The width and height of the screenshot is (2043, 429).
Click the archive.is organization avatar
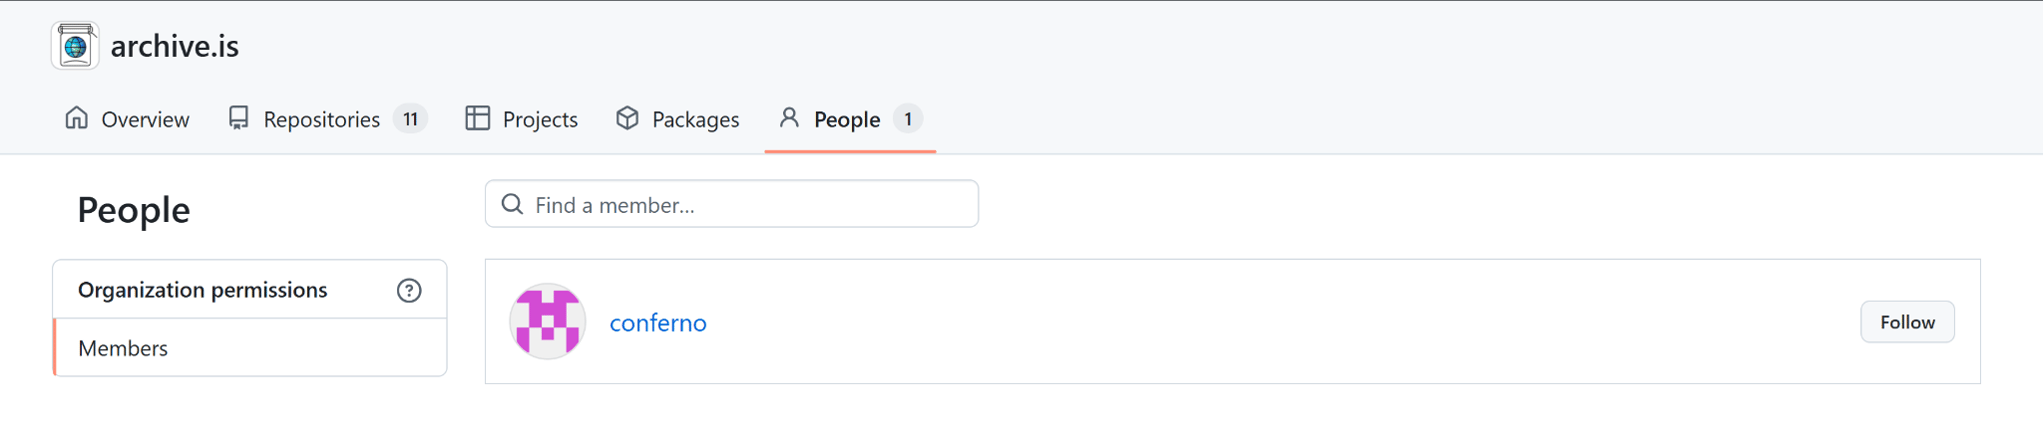click(75, 46)
